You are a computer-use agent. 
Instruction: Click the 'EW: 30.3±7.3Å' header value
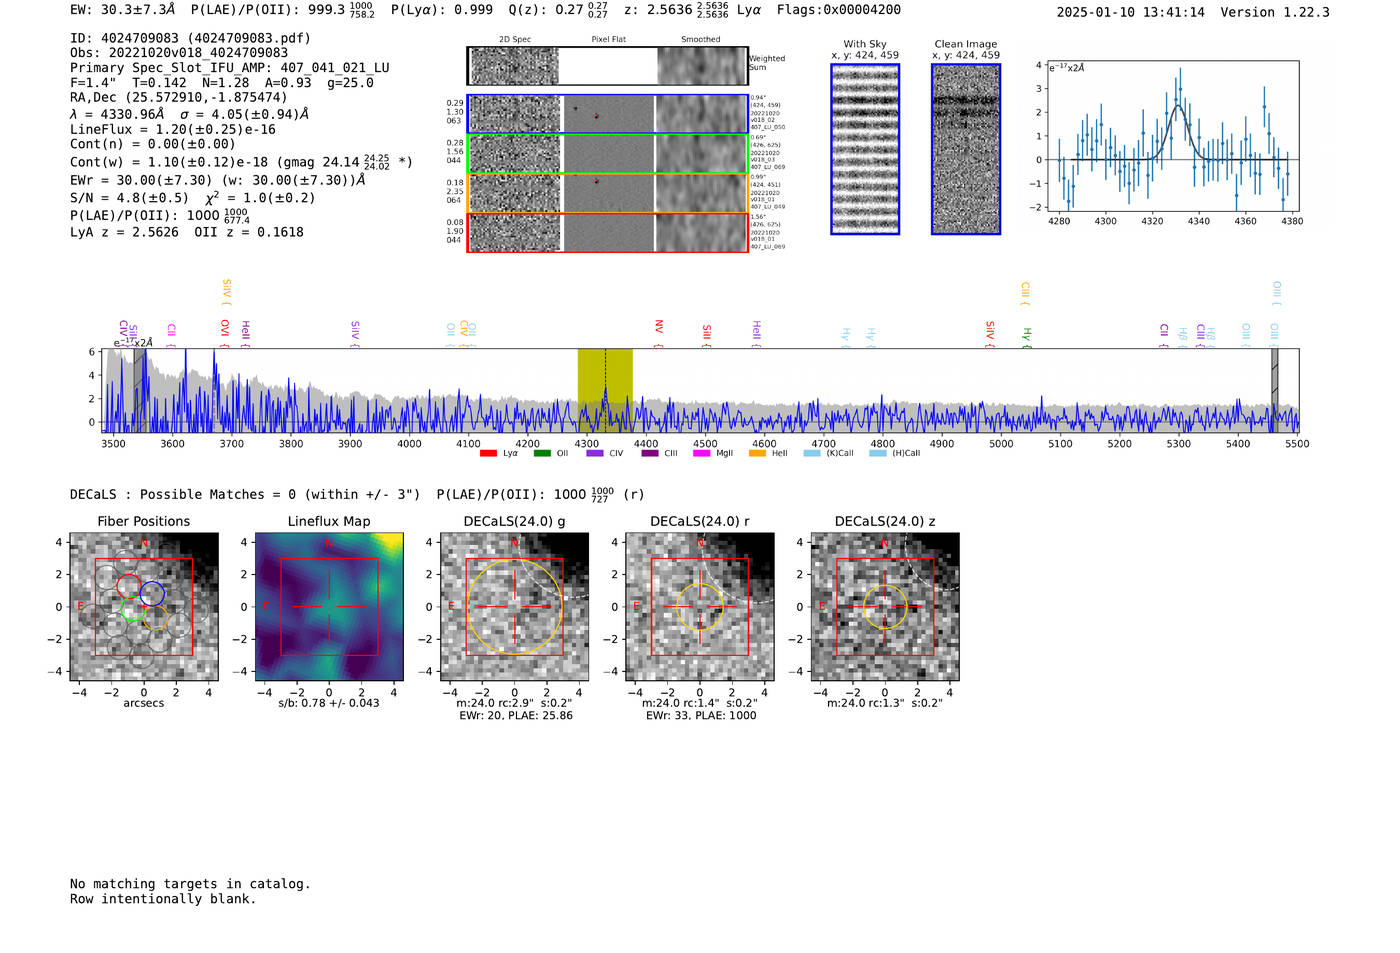(123, 10)
